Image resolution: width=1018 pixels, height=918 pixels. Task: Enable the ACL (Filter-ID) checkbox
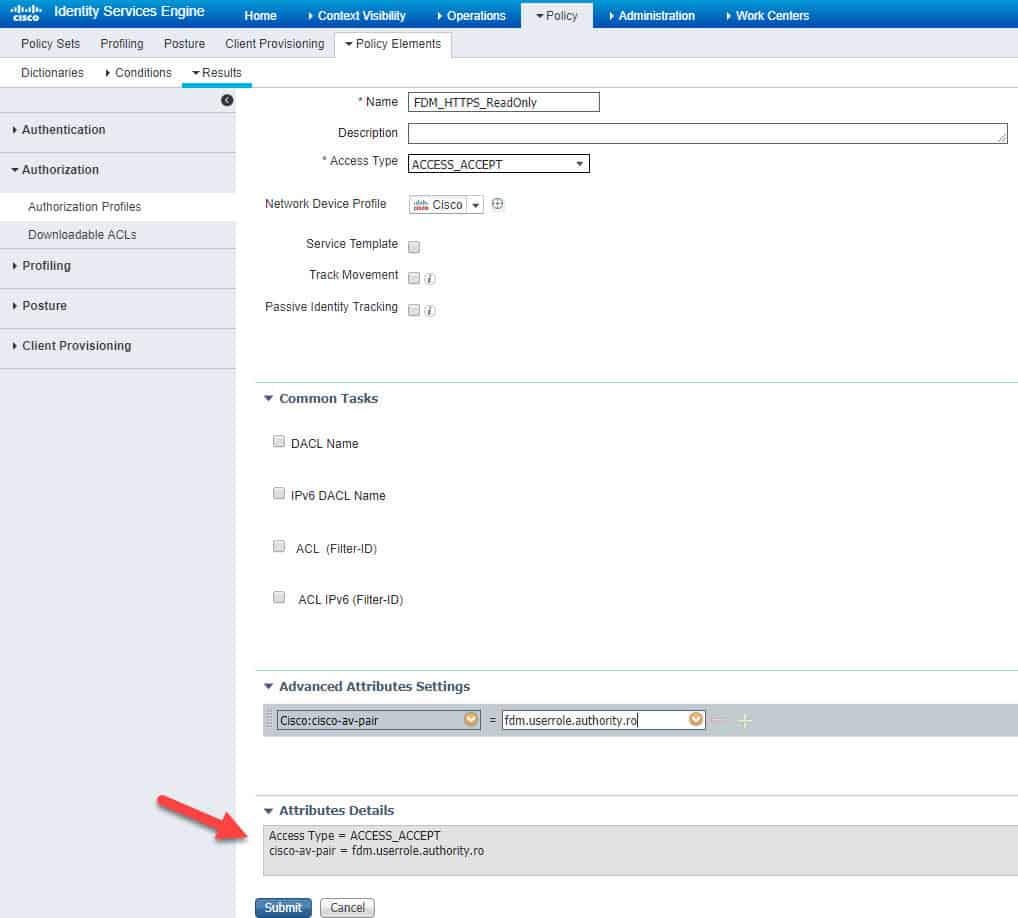pyautogui.click(x=279, y=546)
